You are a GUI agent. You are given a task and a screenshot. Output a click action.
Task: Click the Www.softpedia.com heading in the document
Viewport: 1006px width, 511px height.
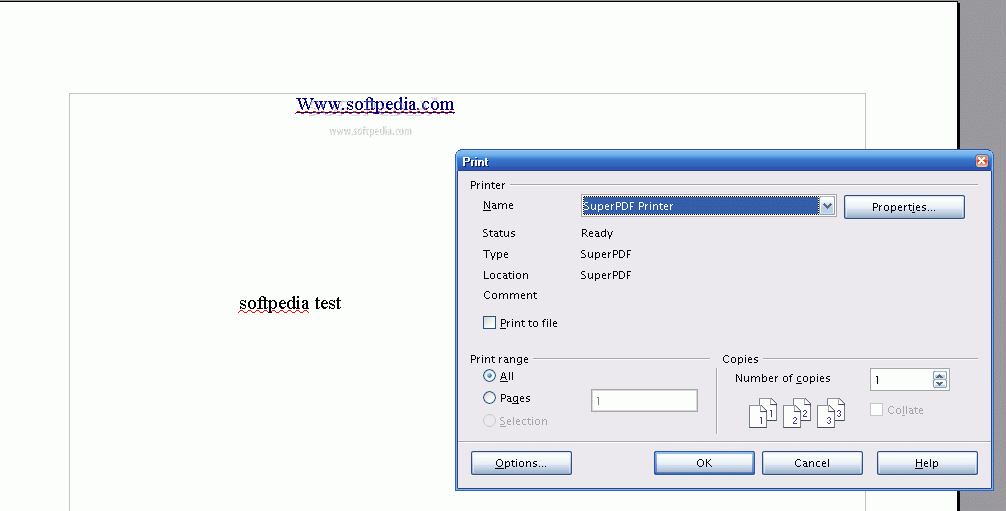coord(375,104)
